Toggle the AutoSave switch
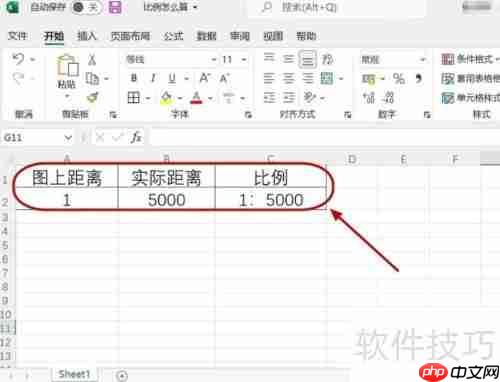 click(86, 7)
